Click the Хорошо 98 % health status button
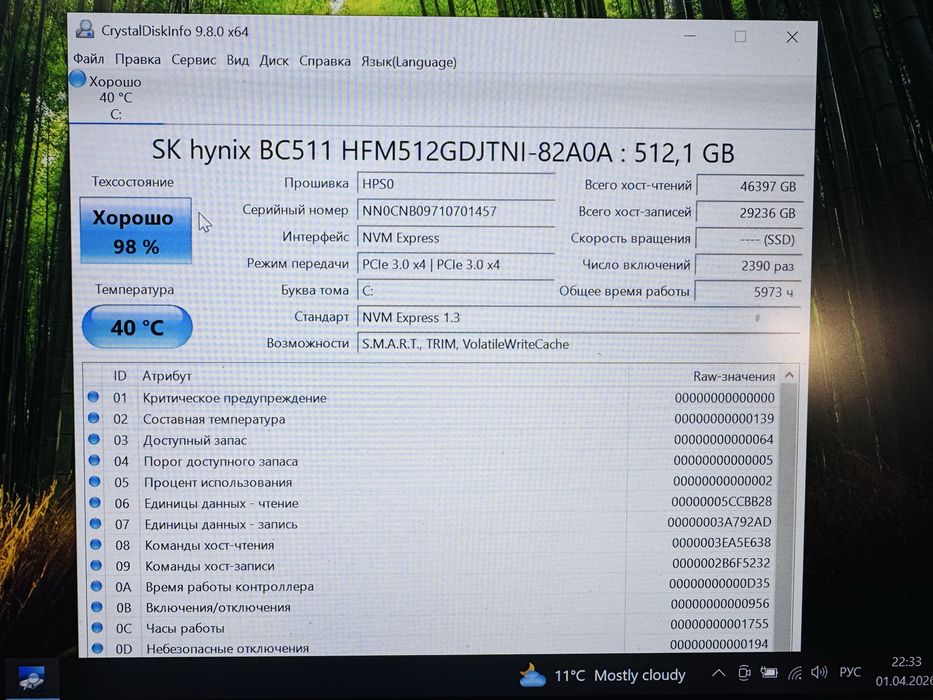The height and width of the screenshot is (700, 933). [136, 231]
